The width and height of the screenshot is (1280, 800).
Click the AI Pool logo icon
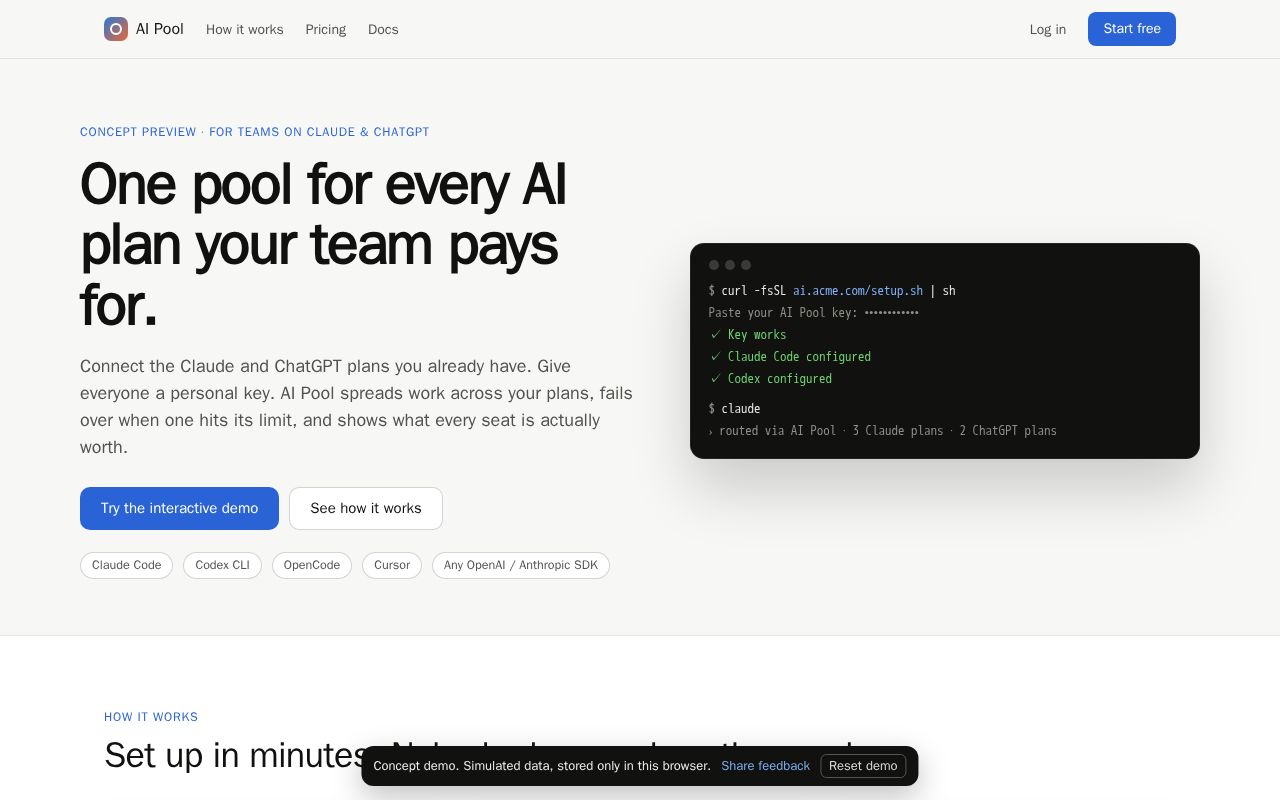(116, 29)
